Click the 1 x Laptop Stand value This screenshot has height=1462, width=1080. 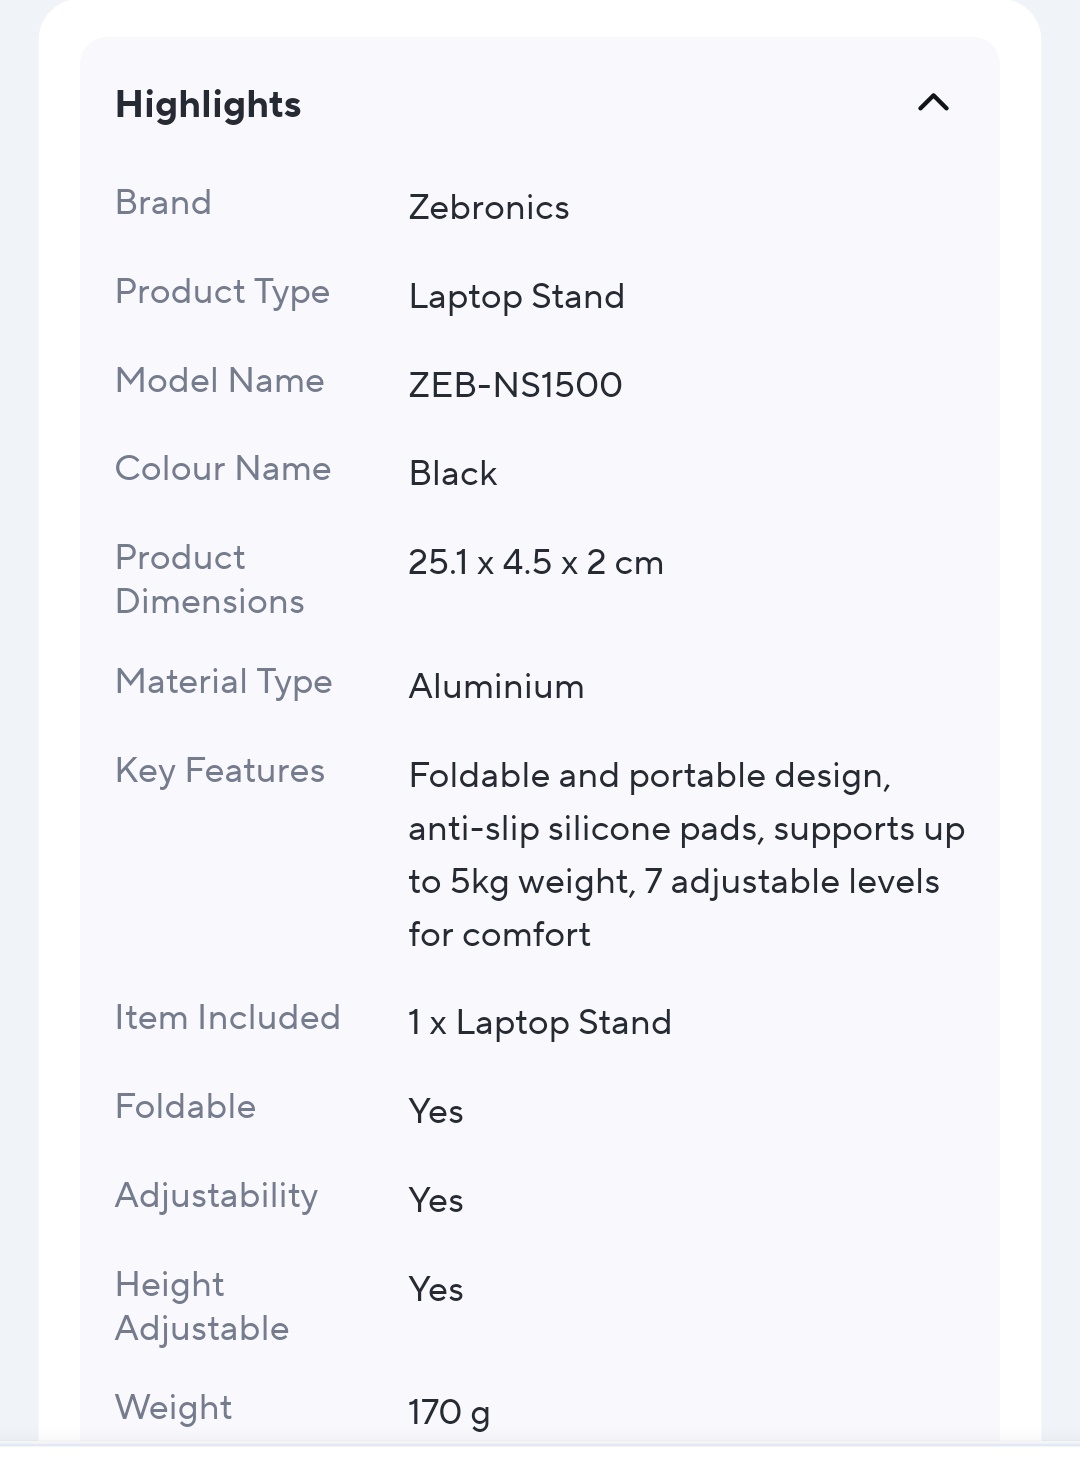click(540, 1023)
